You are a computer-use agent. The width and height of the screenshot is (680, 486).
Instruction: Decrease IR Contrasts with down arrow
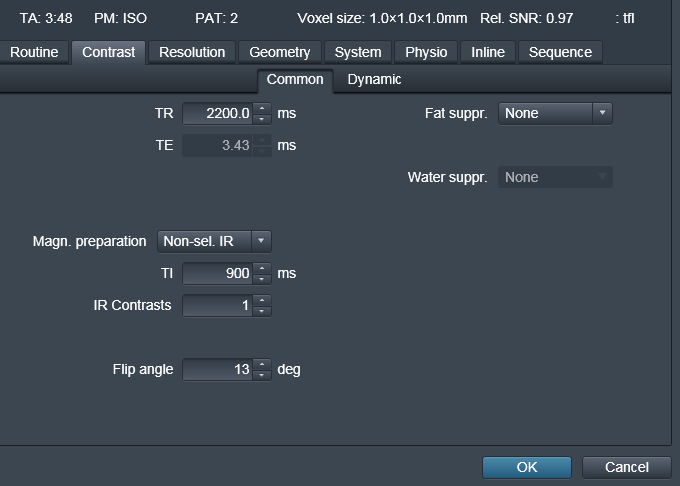(262, 311)
